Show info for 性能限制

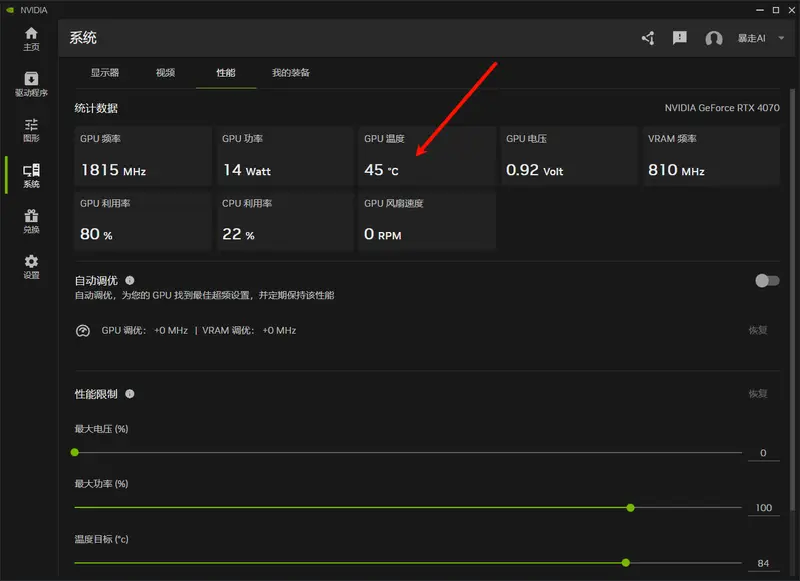[130, 394]
